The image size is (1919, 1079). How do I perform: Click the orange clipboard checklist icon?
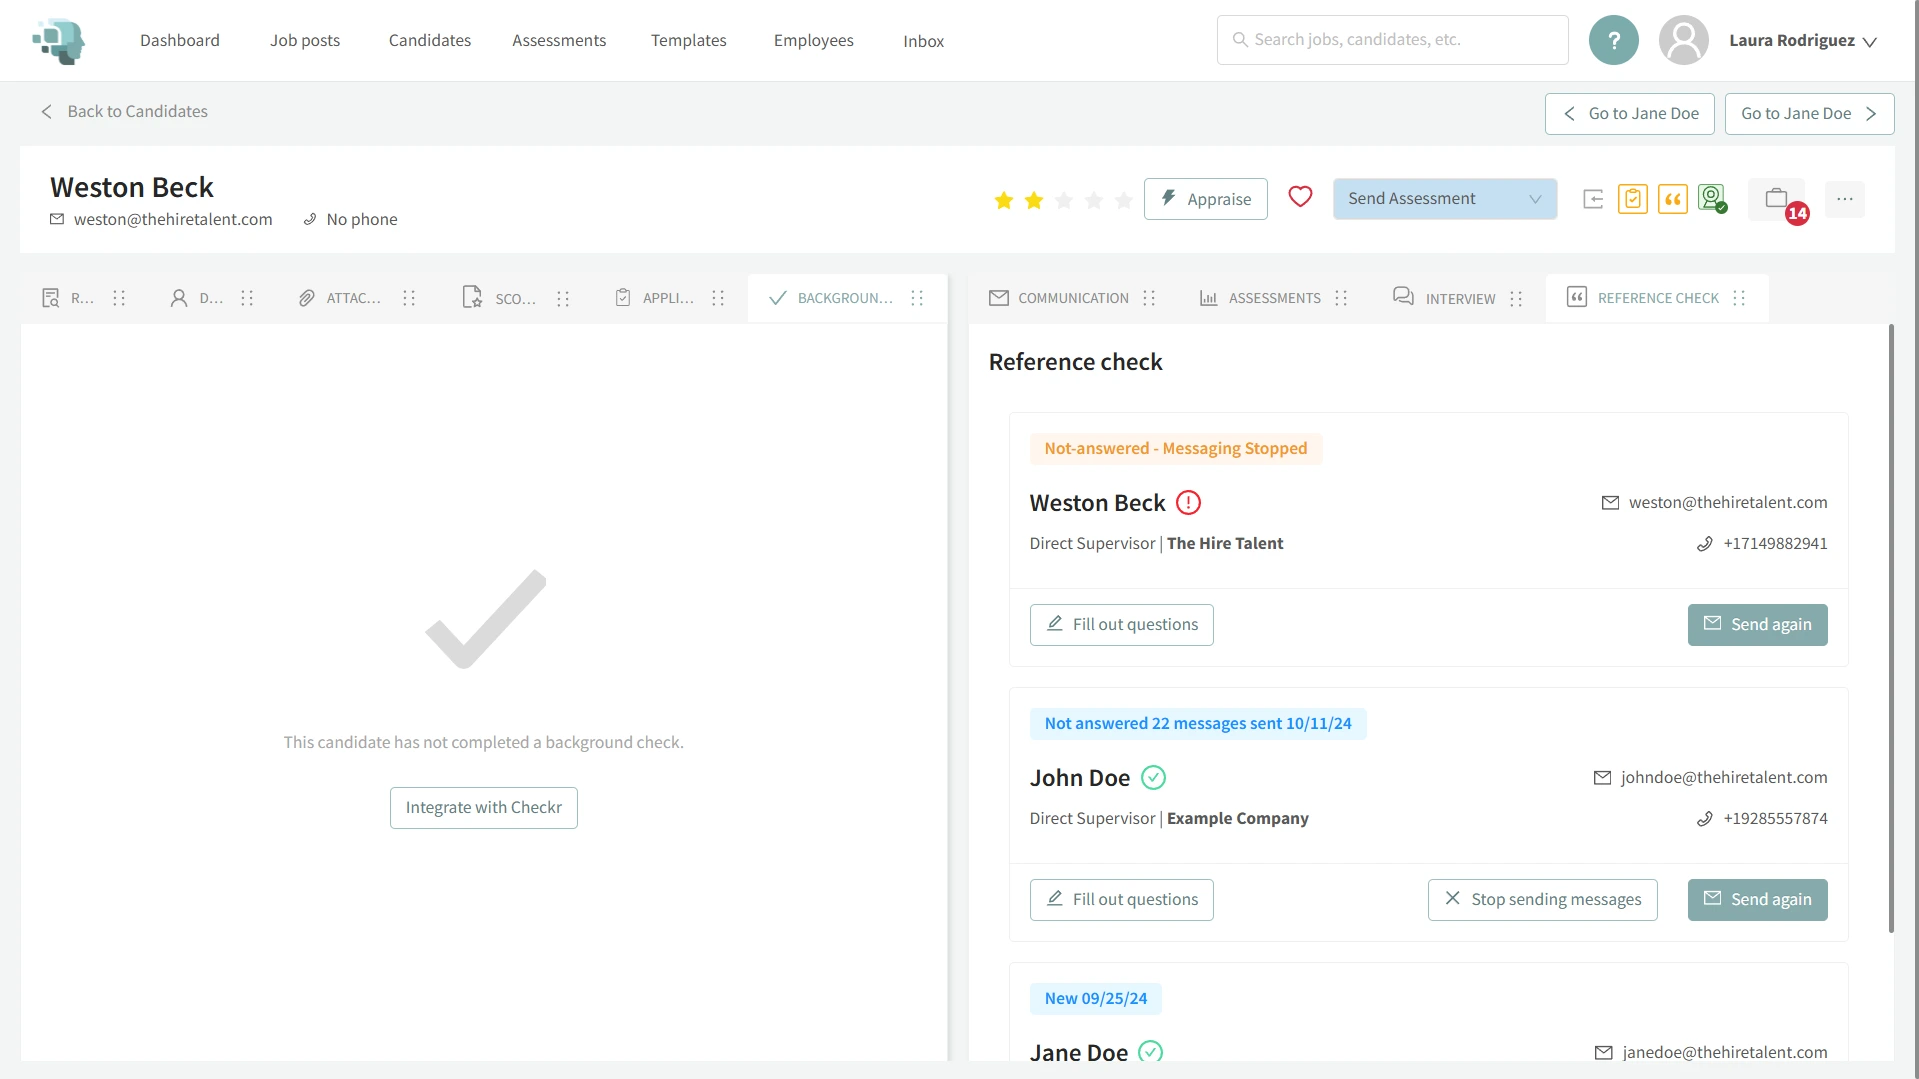1632,199
